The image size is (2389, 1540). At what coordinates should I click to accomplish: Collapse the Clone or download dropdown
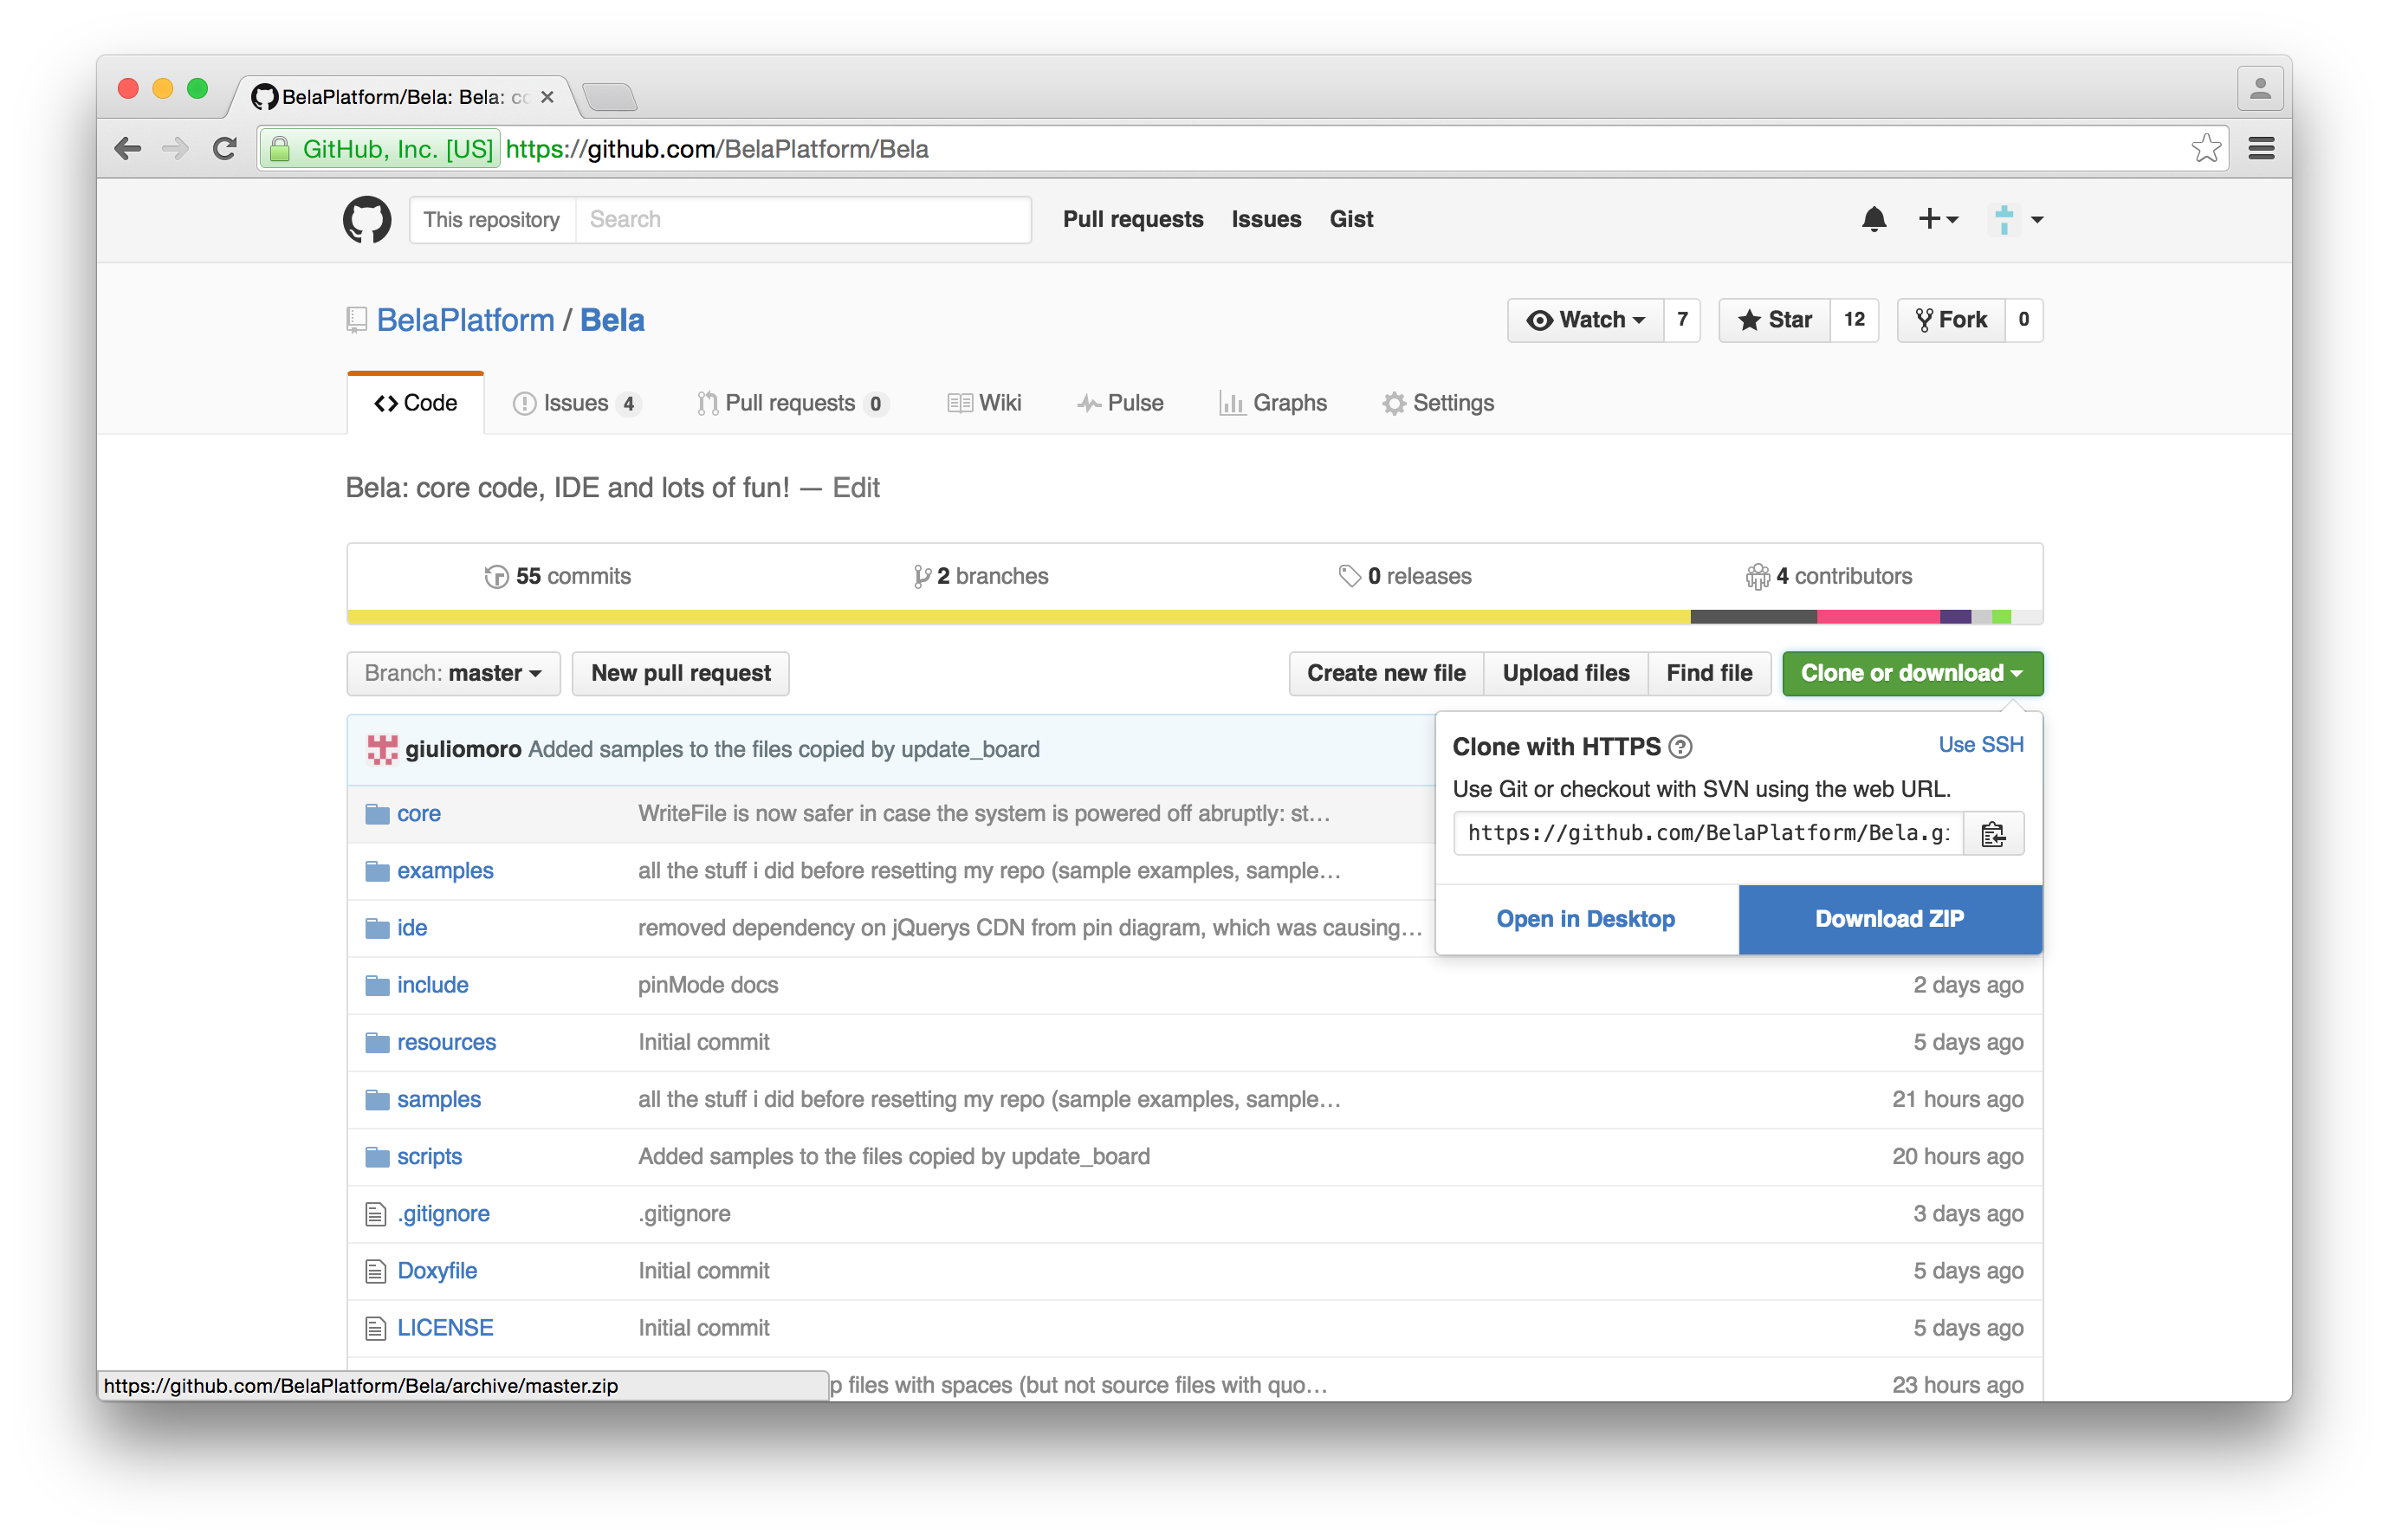[x=1911, y=673]
